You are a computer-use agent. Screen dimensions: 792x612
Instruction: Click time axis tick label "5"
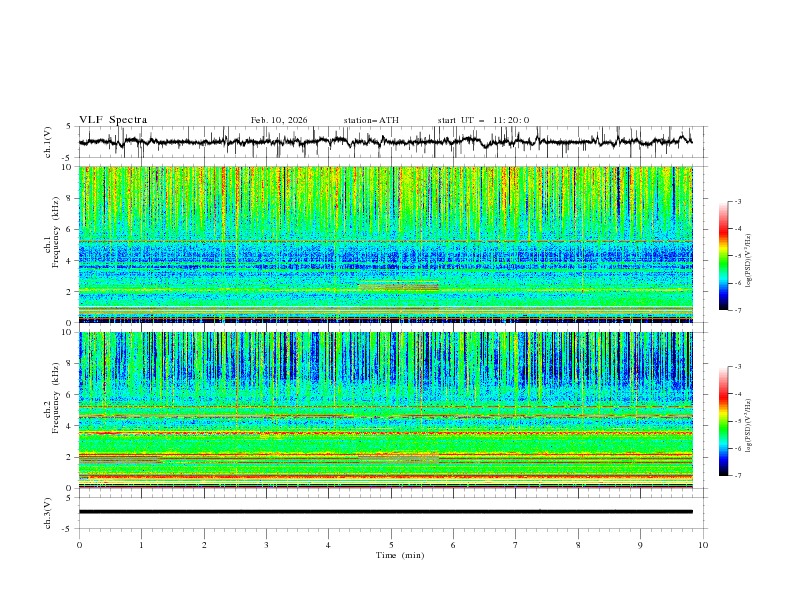pos(391,545)
